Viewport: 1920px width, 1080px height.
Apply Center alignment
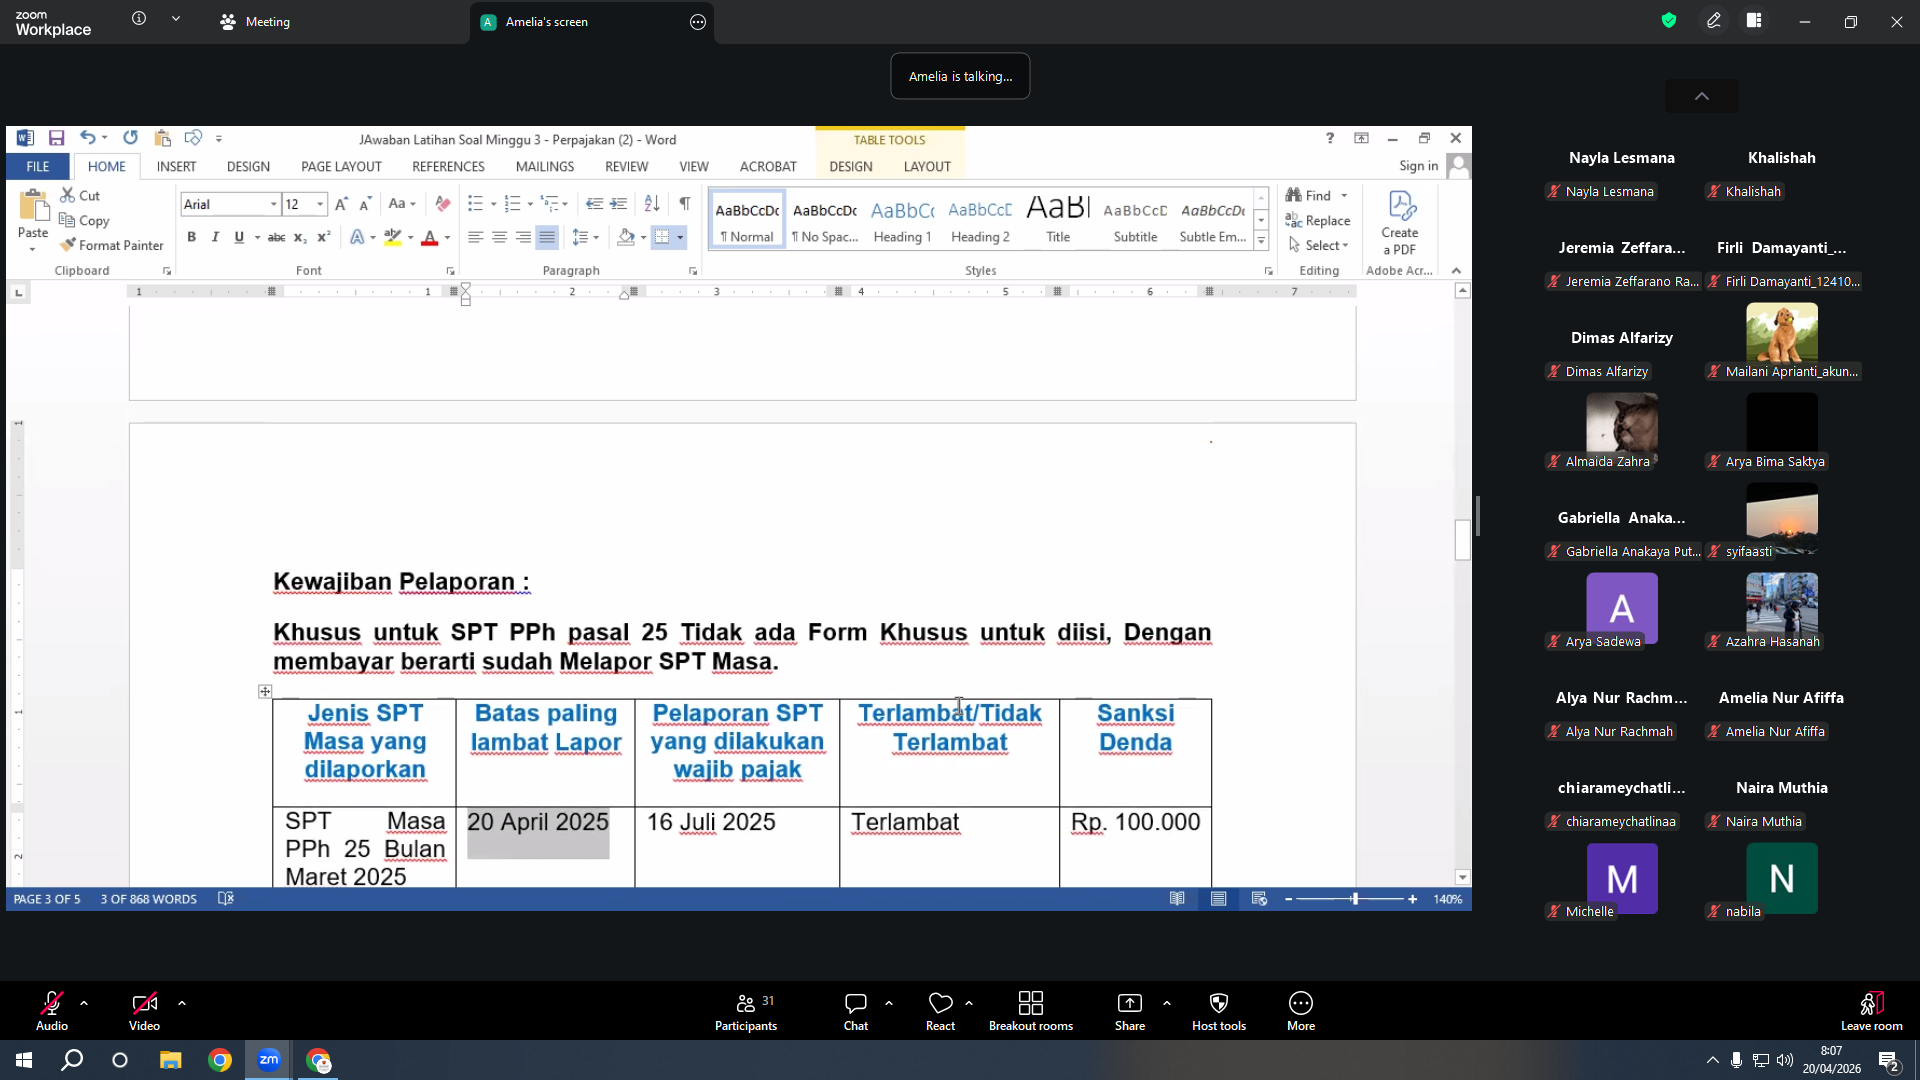pos(499,237)
